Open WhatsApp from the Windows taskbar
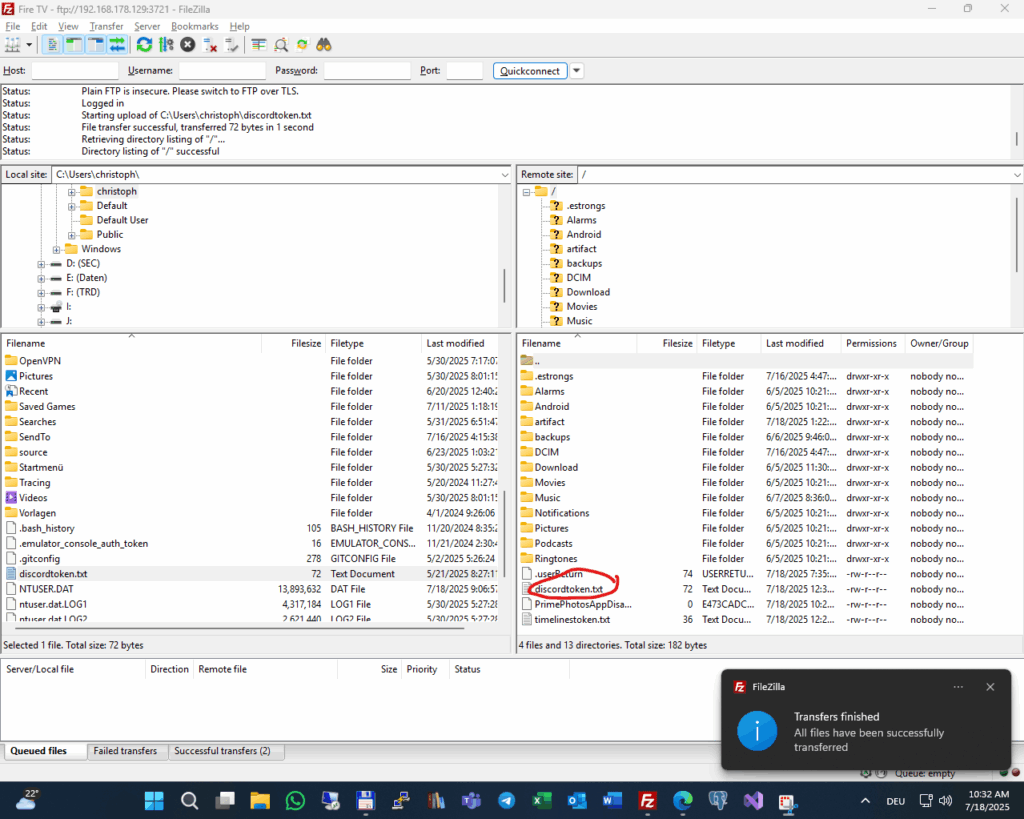The height and width of the screenshot is (819, 1024). pyautogui.click(x=295, y=800)
